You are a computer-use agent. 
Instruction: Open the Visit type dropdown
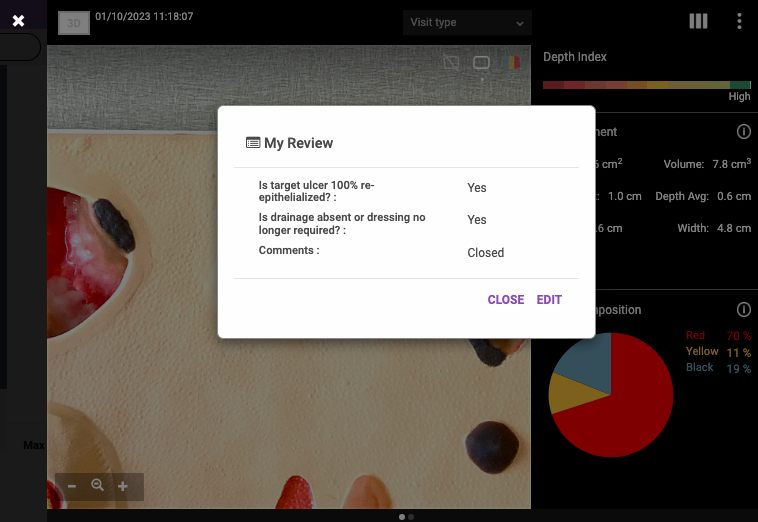point(467,22)
